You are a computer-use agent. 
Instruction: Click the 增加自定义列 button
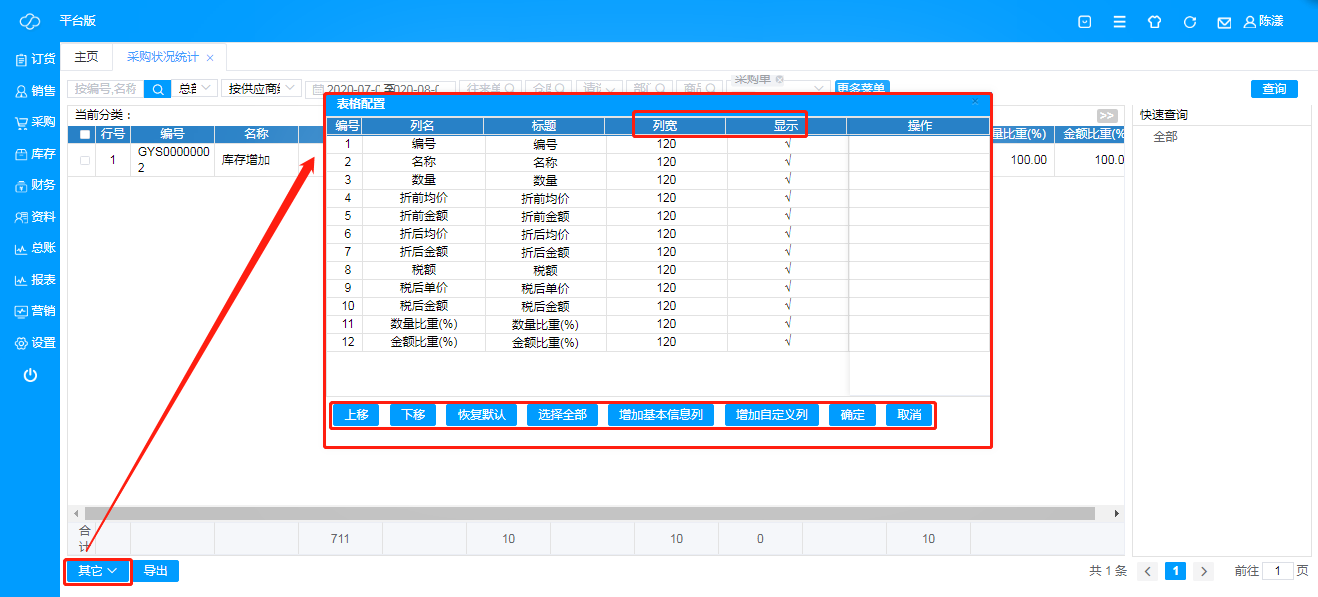772,415
